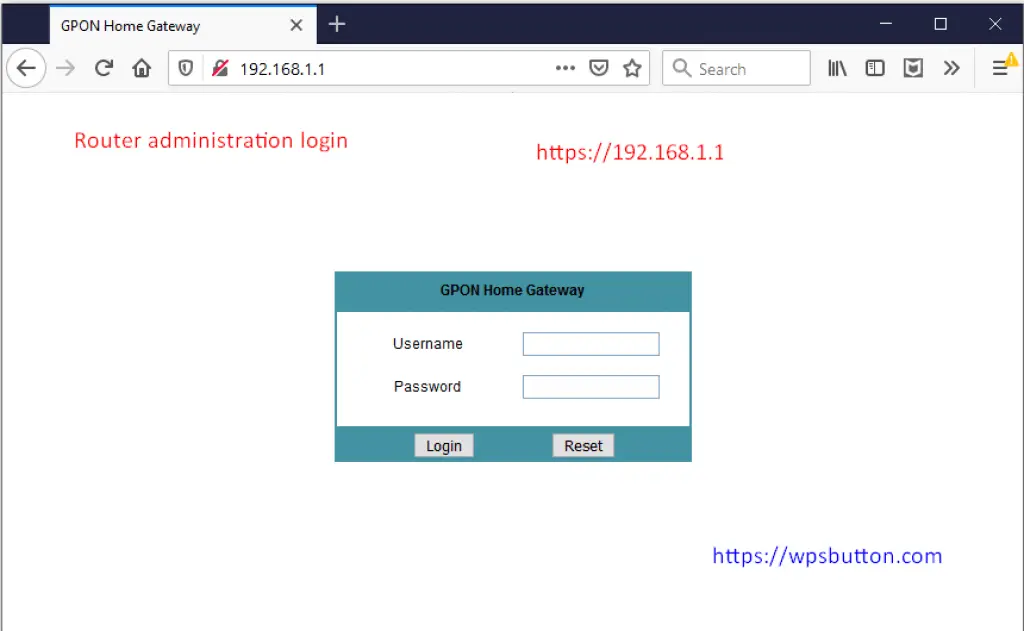The width and height of the screenshot is (1024, 631).
Task: Expand the toolbar overflow chevron
Action: point(951,69)
